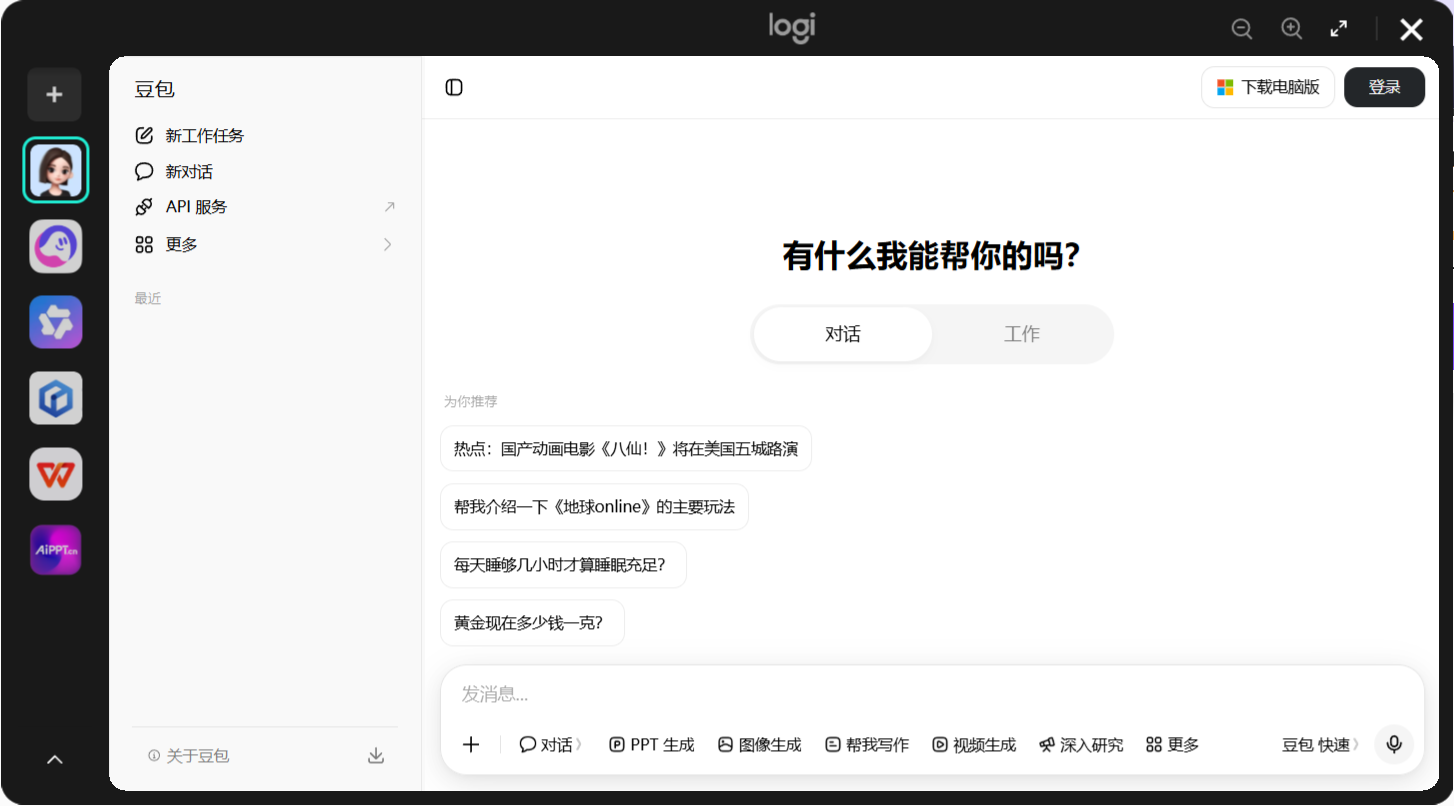This screenshot has height=806, width=1454.
Task: Zoom out using the magnifier minus icon
Action: [1242, 29]
